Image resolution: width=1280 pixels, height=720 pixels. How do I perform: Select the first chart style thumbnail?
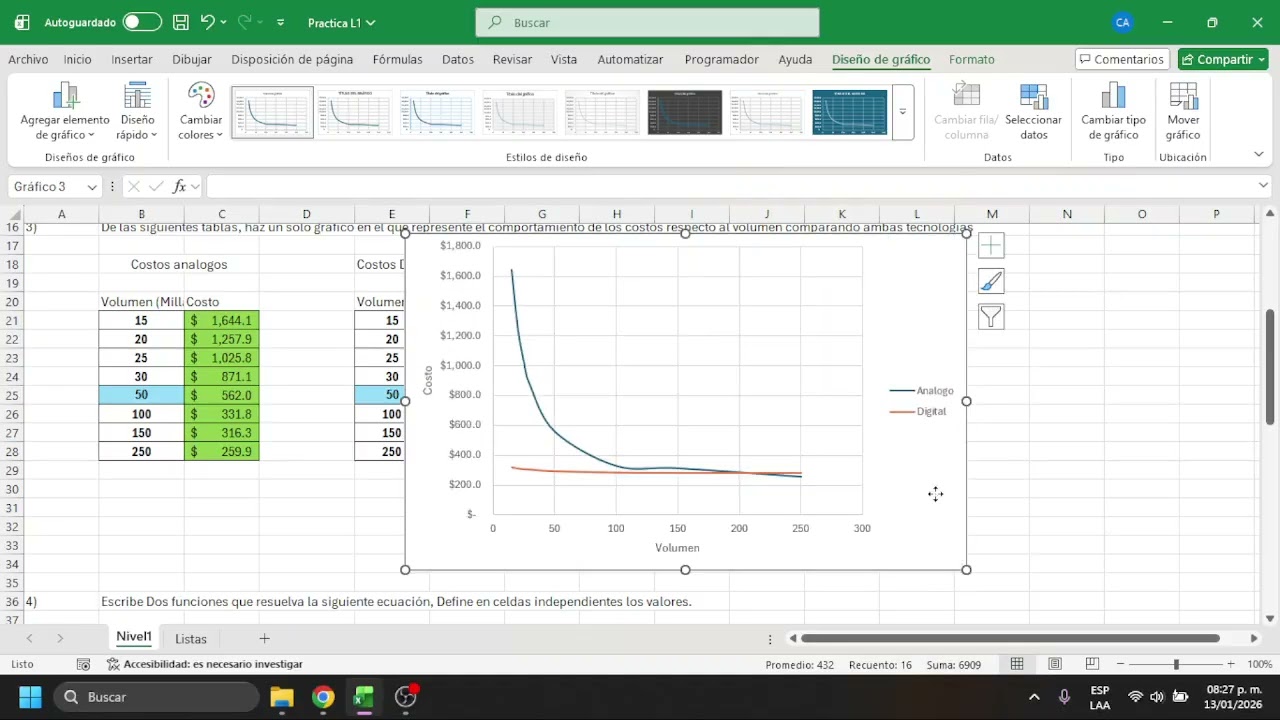272,113
